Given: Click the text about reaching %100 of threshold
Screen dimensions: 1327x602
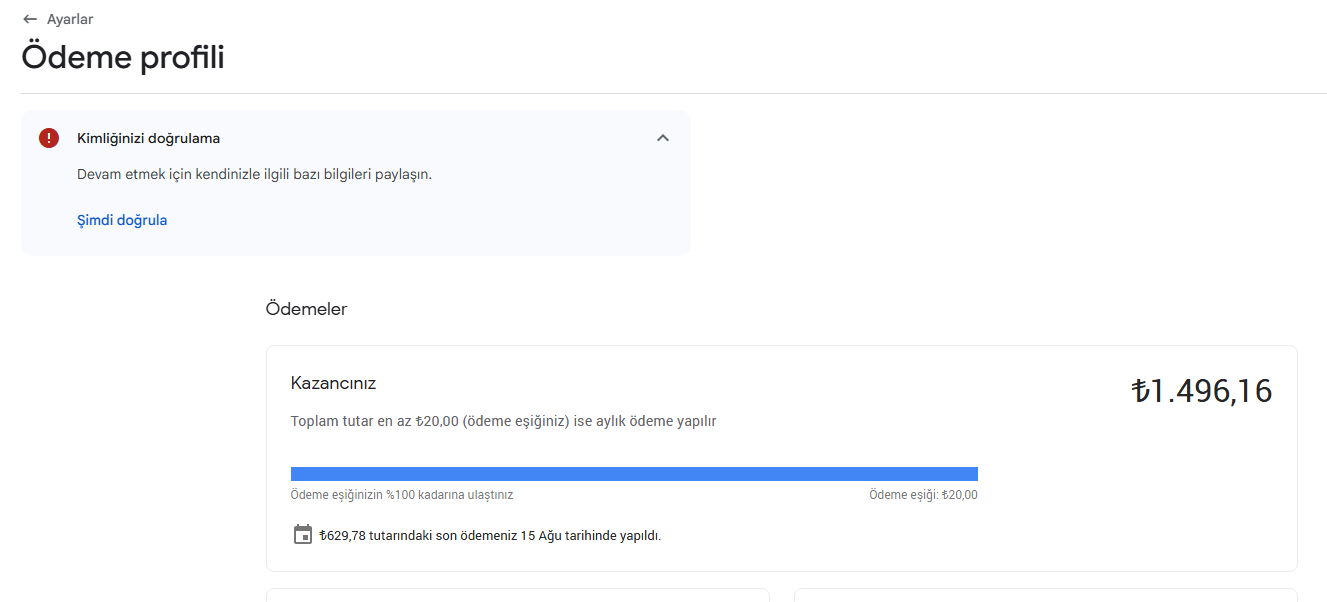Looking at the screenshot, I should (x=402, y=495).
